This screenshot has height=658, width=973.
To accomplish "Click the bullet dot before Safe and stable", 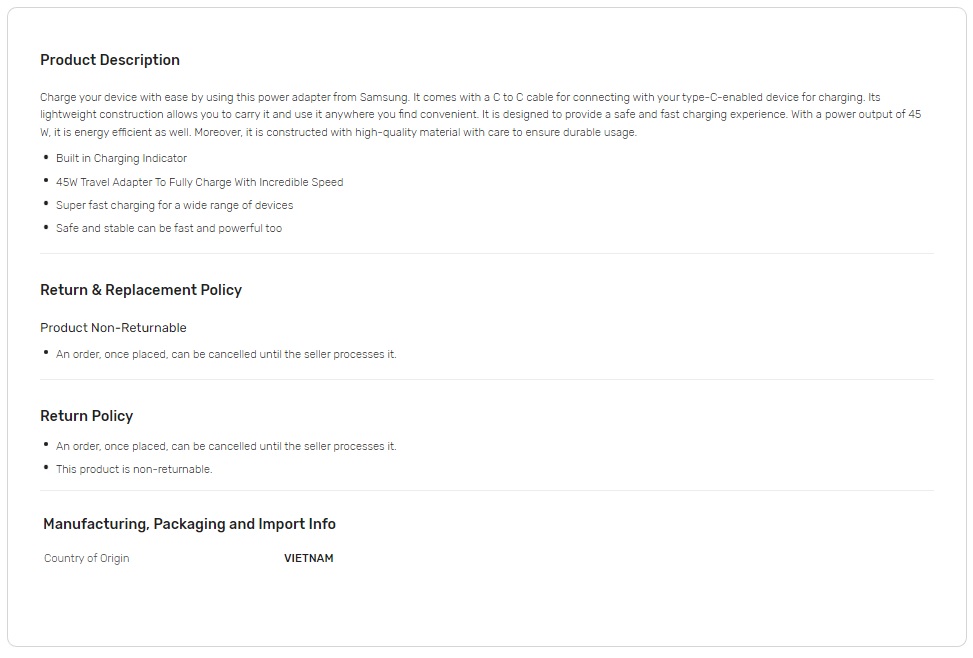I will pos(46,227).
